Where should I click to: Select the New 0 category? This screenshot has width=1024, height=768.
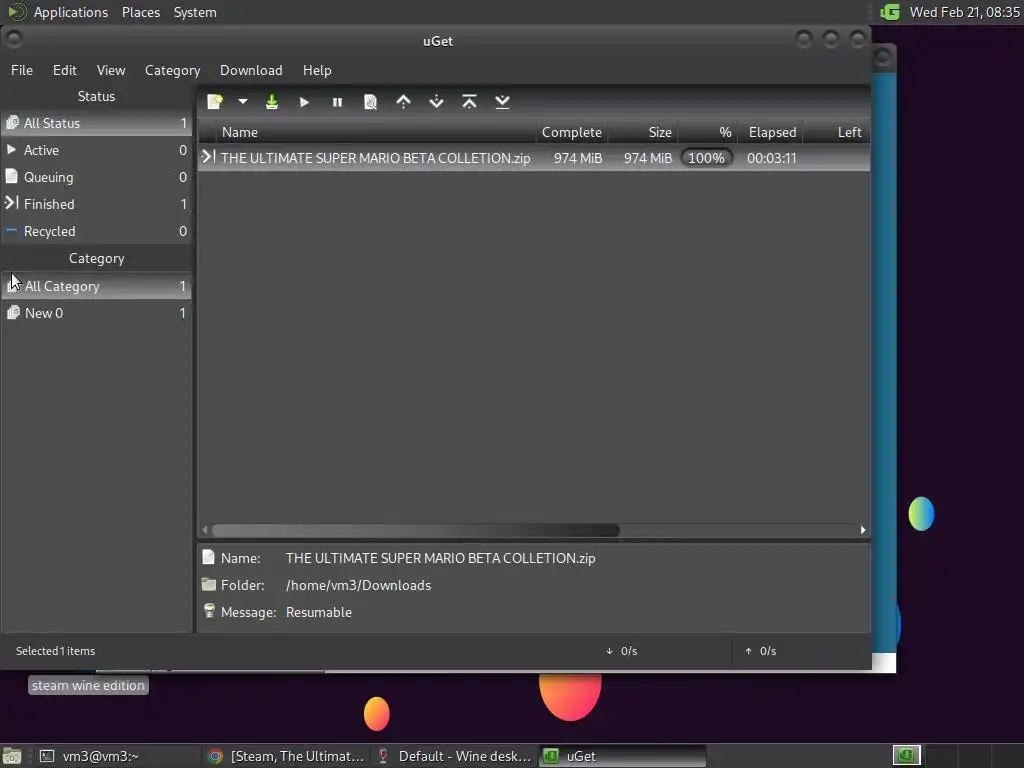point(97,313)
